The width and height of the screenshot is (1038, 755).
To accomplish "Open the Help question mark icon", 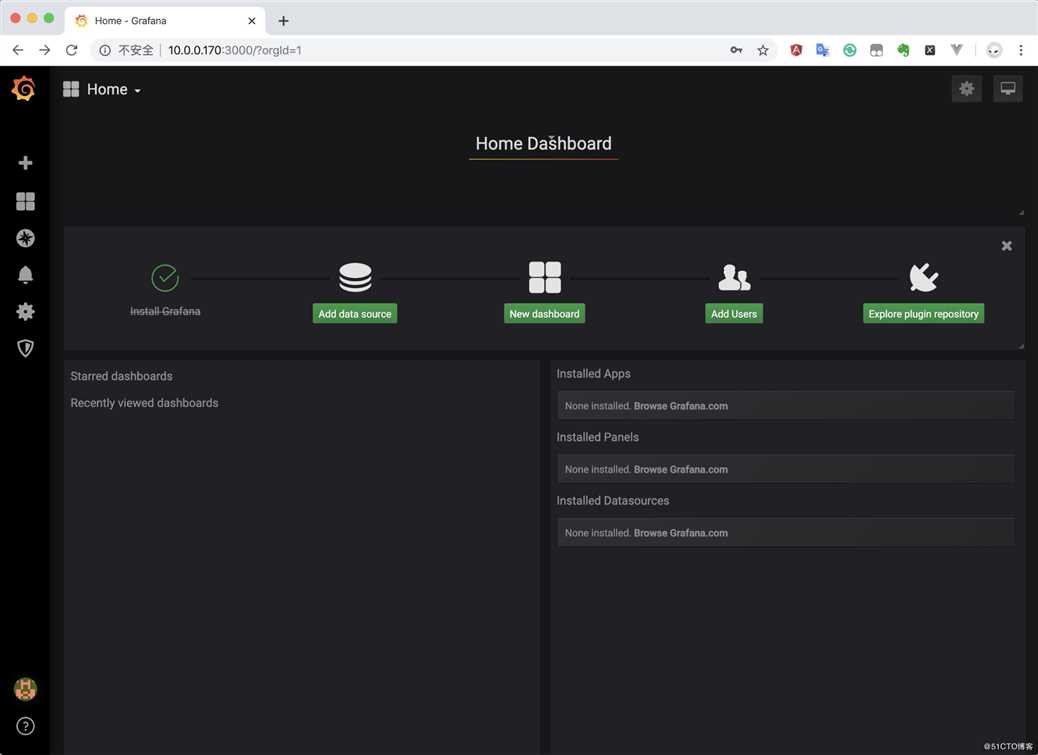I will [x=25, y=726].
